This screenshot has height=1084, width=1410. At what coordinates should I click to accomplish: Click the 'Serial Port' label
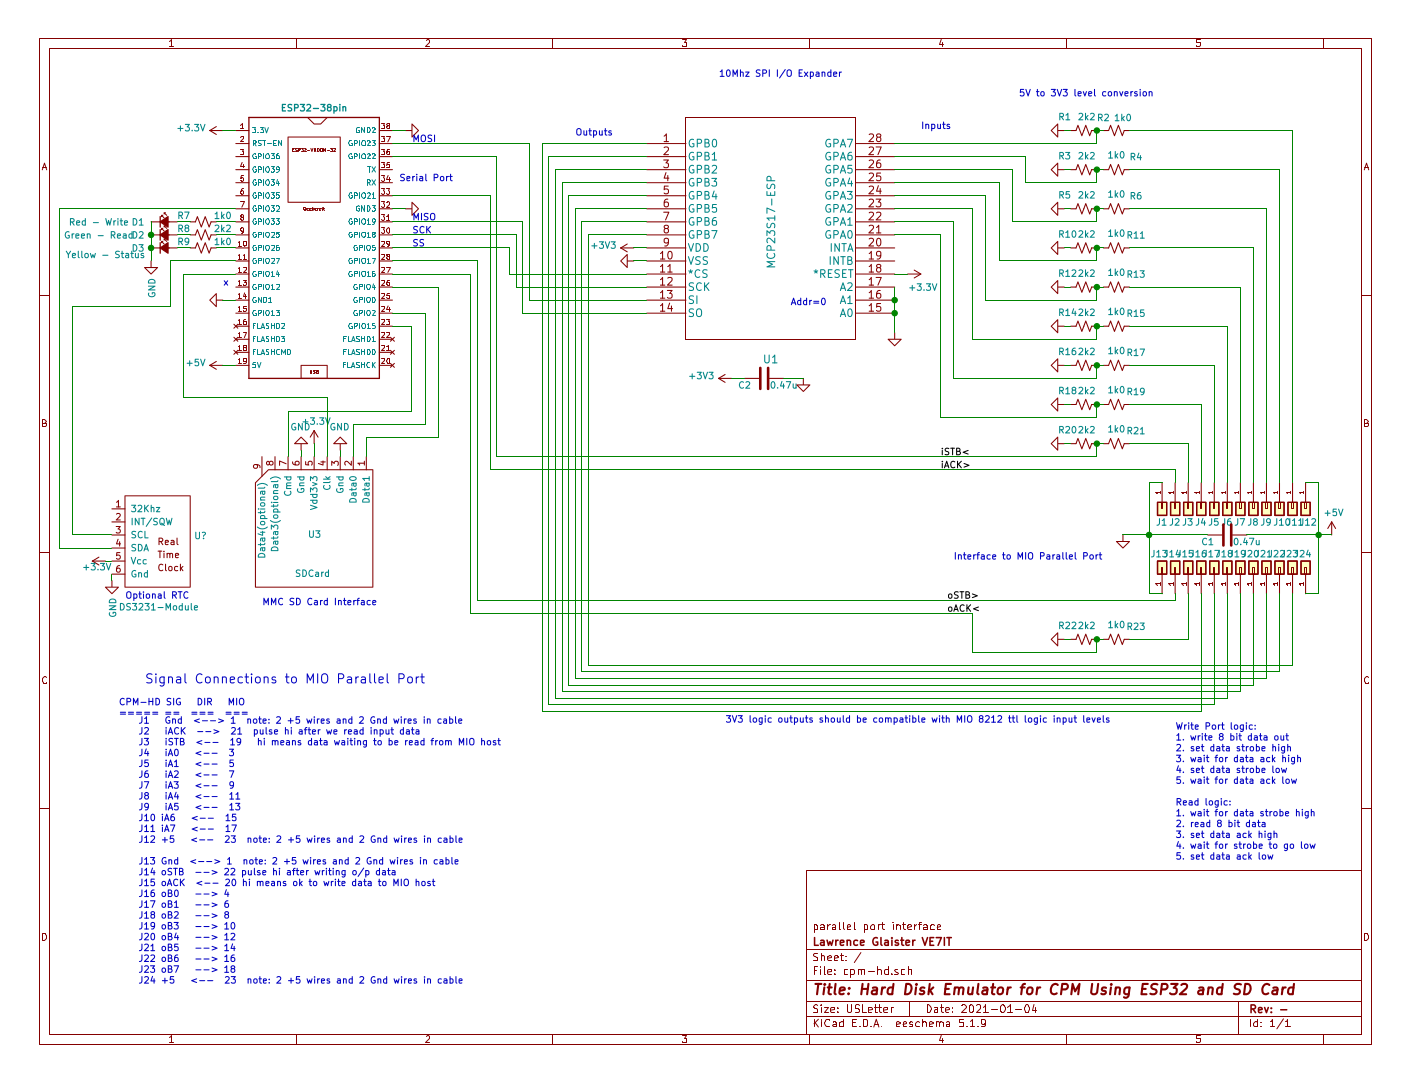(426, 178)
